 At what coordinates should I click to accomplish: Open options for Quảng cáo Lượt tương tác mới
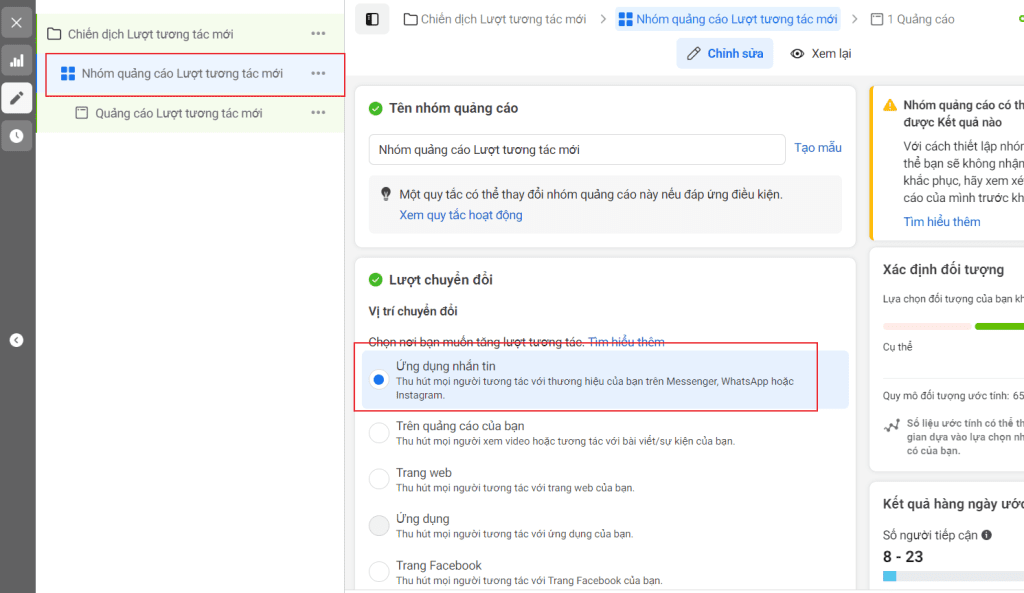(318, 112)
